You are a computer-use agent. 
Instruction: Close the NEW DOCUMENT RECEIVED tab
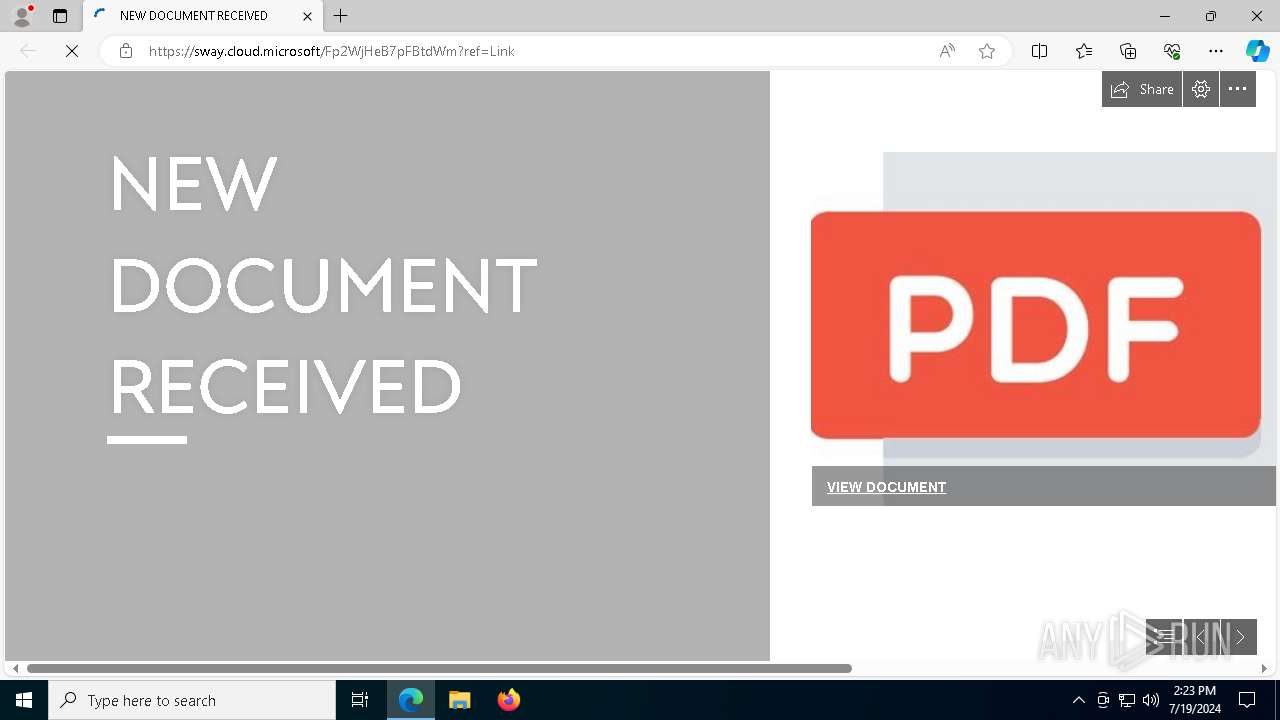tap(307, 16)
